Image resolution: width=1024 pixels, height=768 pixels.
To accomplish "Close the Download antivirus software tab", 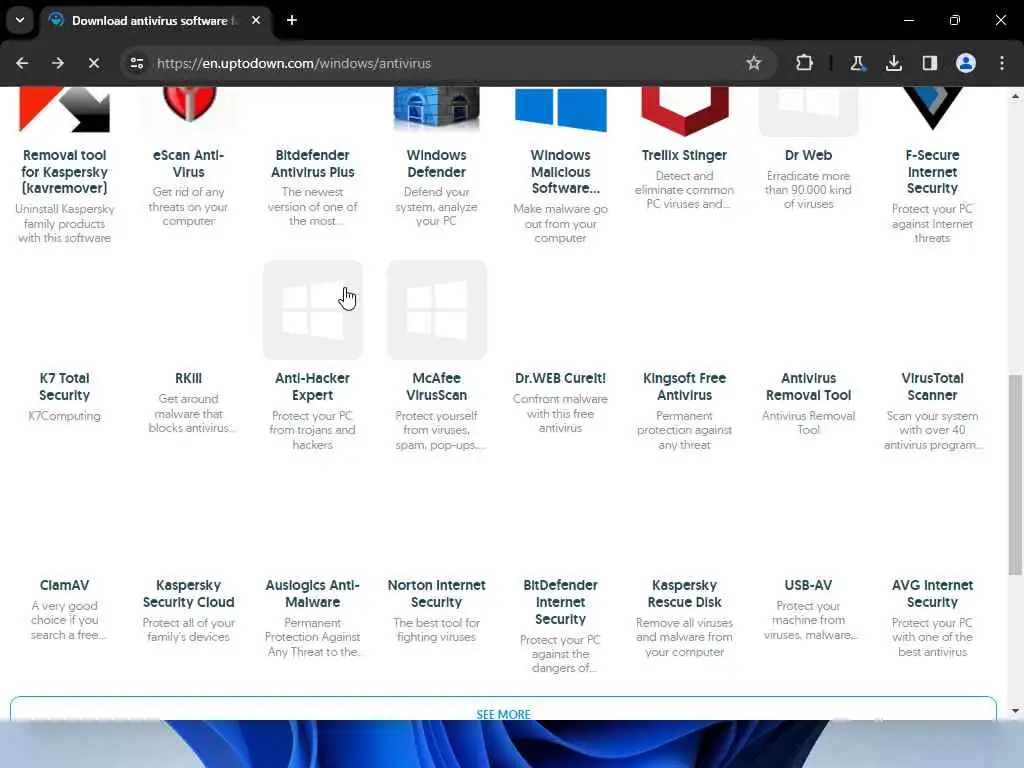I will (256, 20).
